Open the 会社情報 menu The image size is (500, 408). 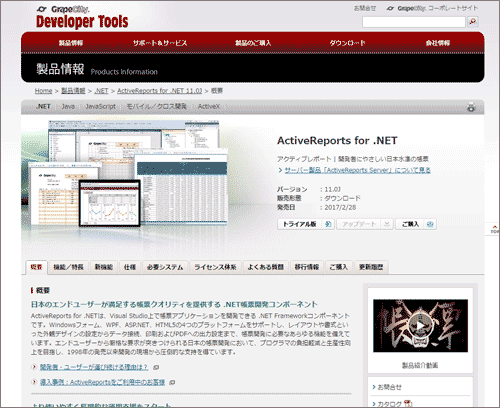[x=438, y=43]
